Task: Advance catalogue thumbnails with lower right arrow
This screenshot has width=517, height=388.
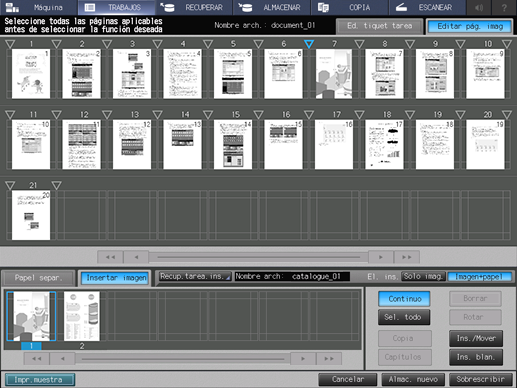Action: click(303, 359)
